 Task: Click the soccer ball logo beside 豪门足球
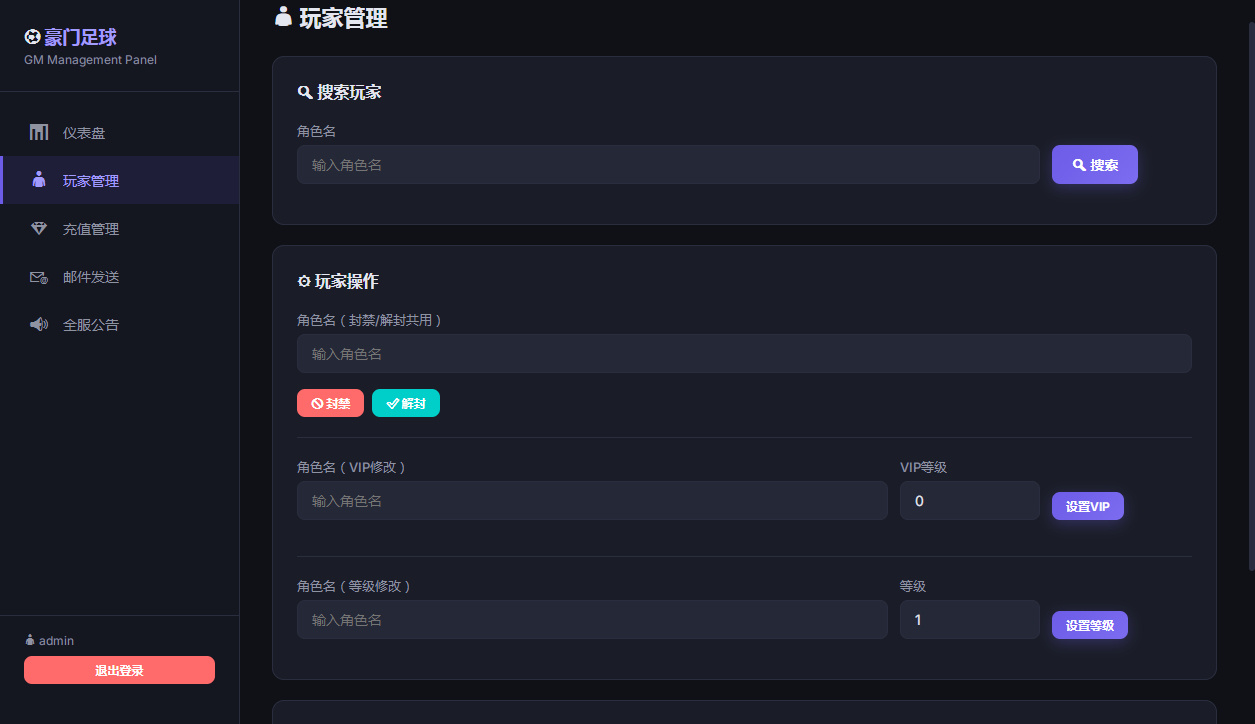33,37
